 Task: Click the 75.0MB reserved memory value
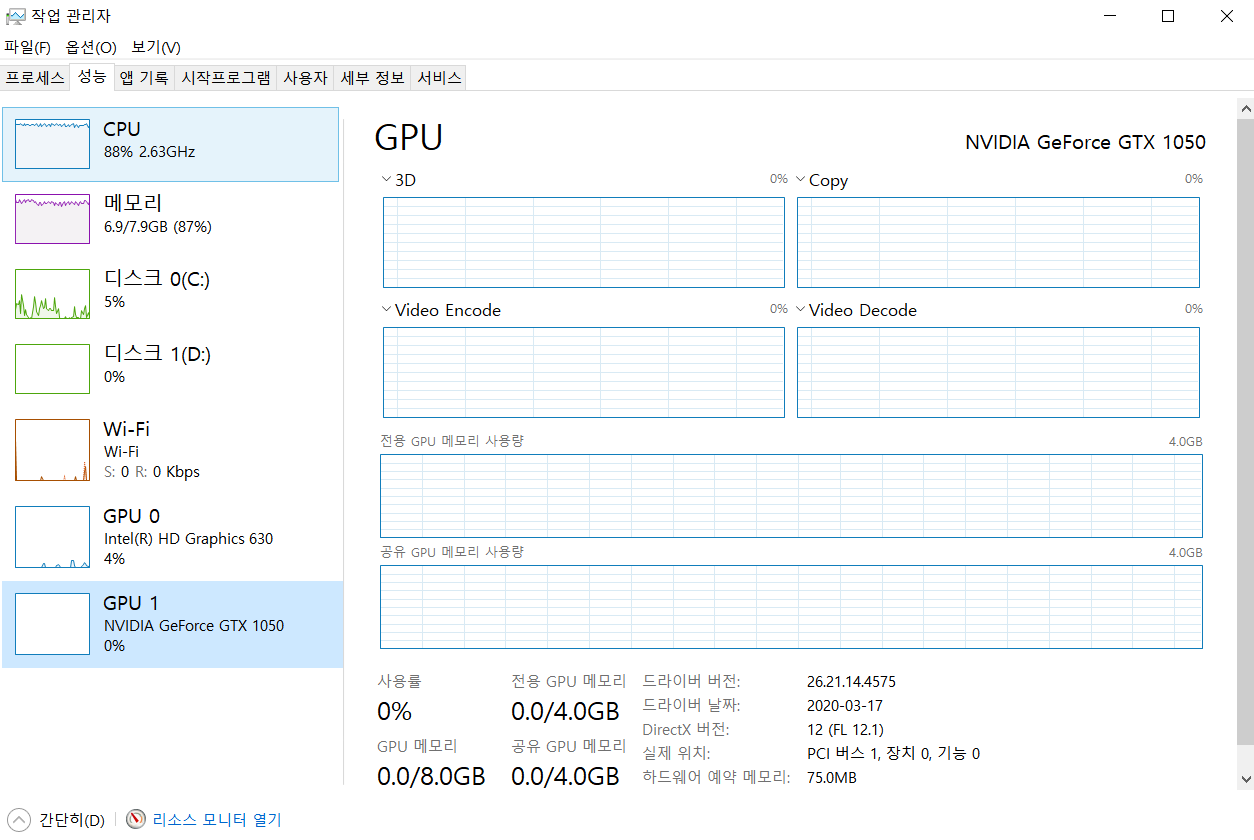point(831,777)
